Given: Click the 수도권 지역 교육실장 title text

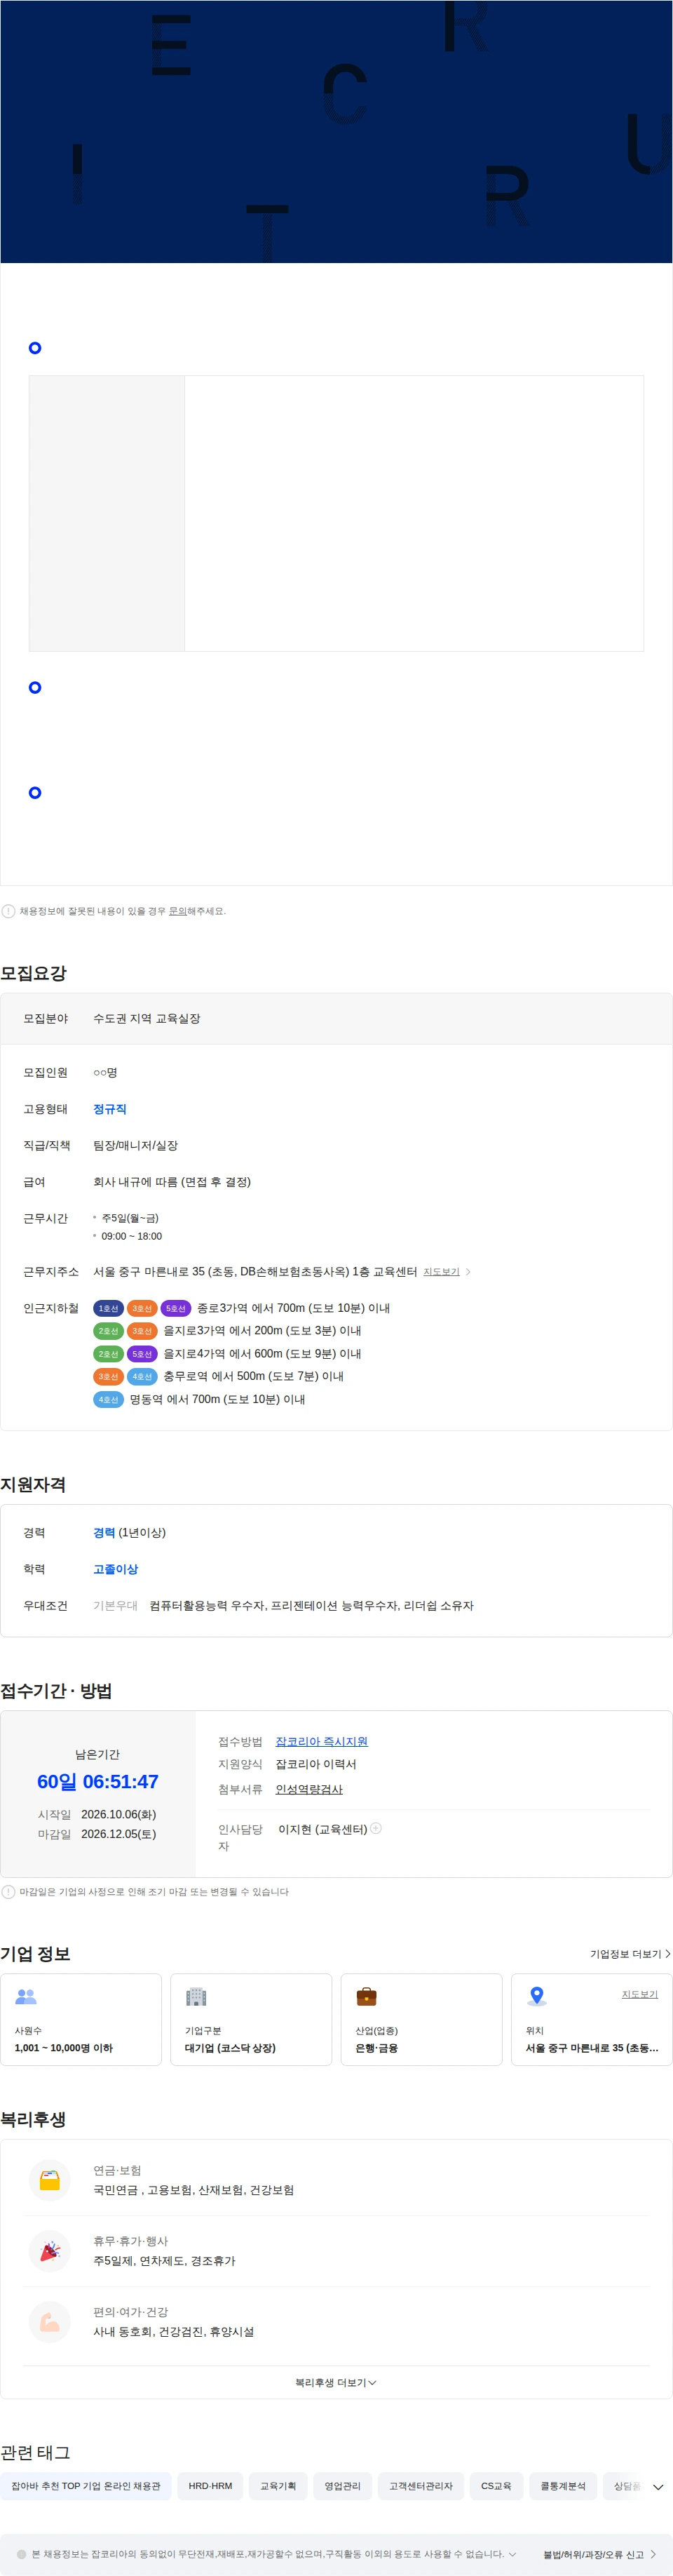Looking at the screenshot, I should (147, 1019).
